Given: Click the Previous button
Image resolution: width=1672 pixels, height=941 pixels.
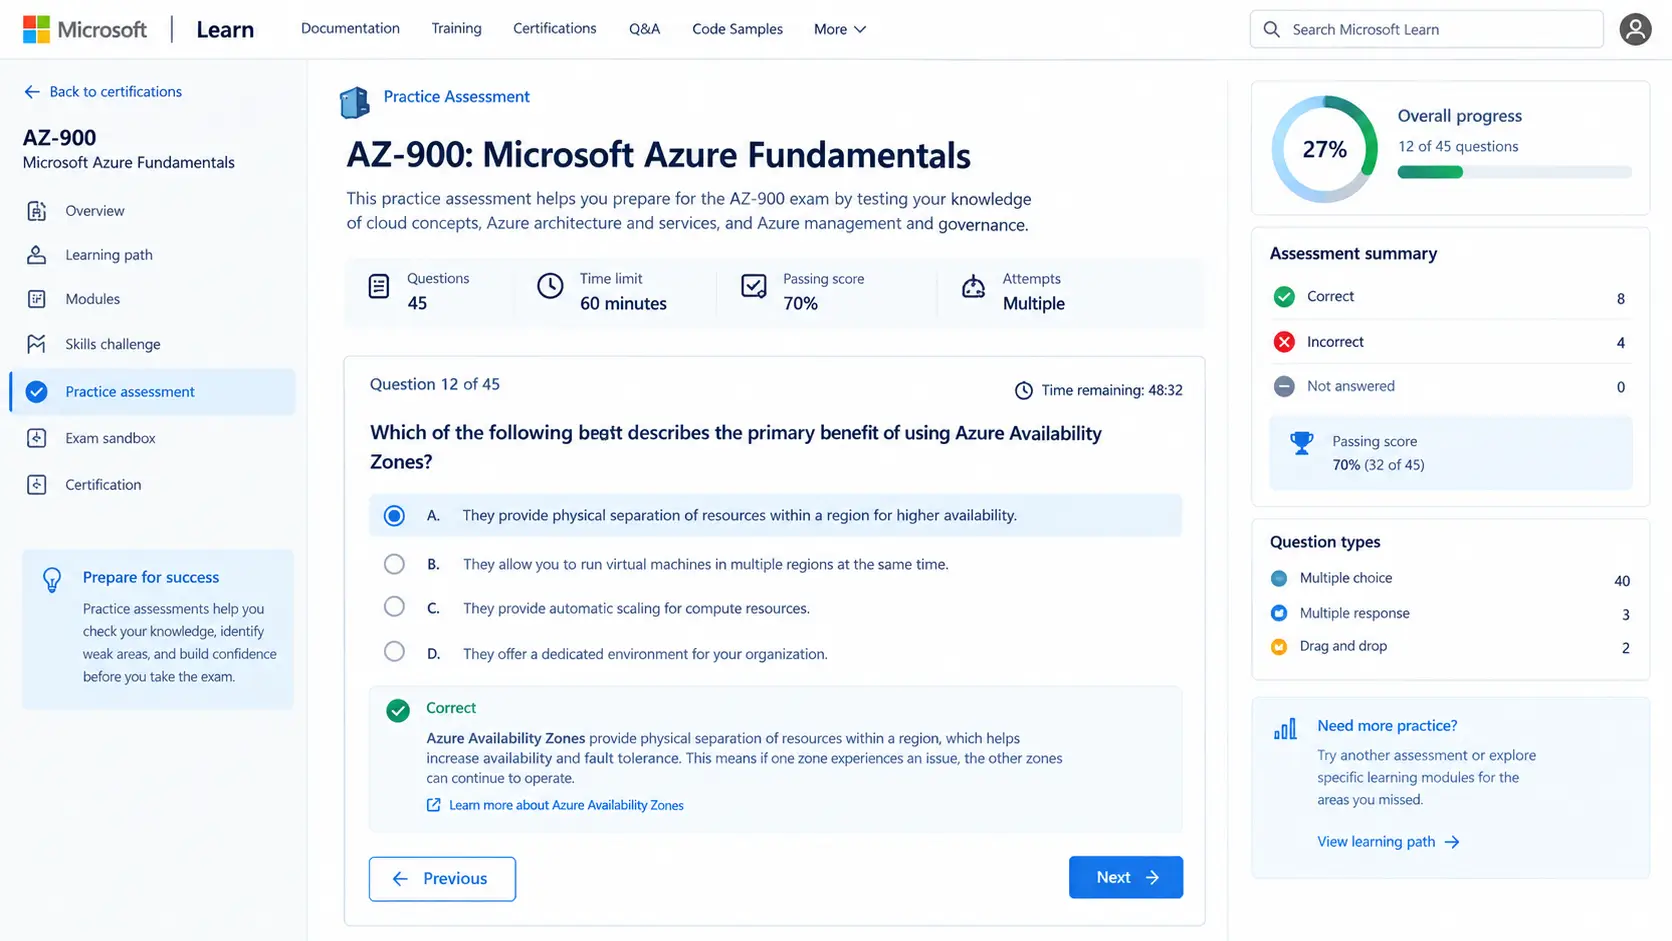Looking at the screenshot, I should 442,879.
